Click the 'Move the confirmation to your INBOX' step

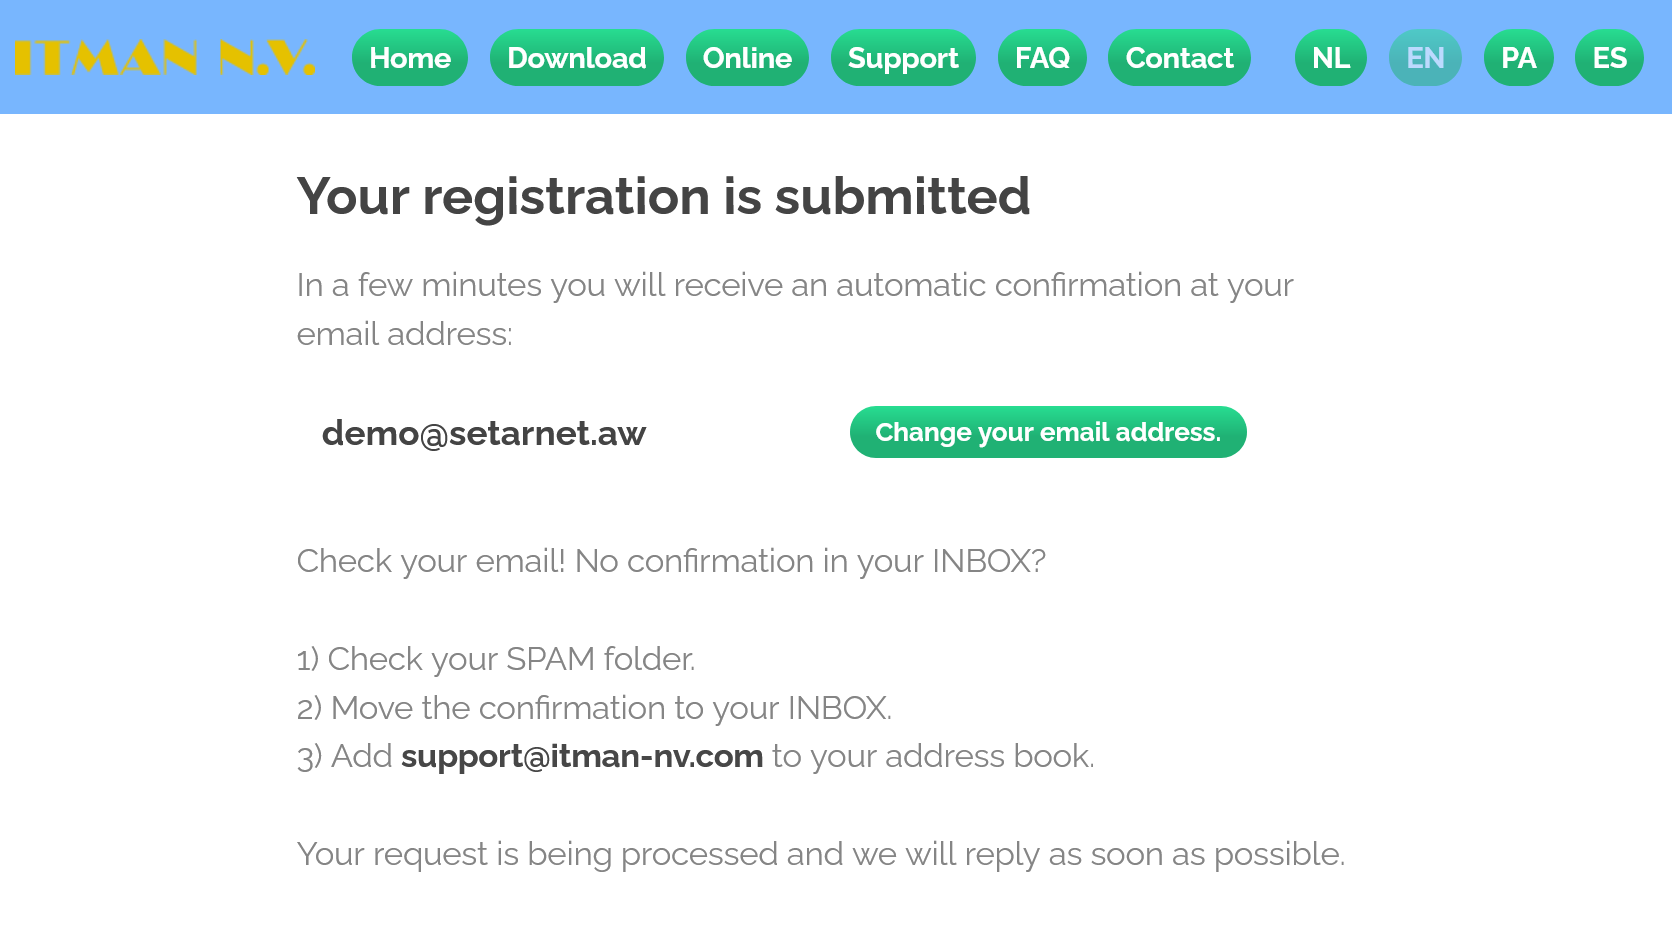coord(594,708)
